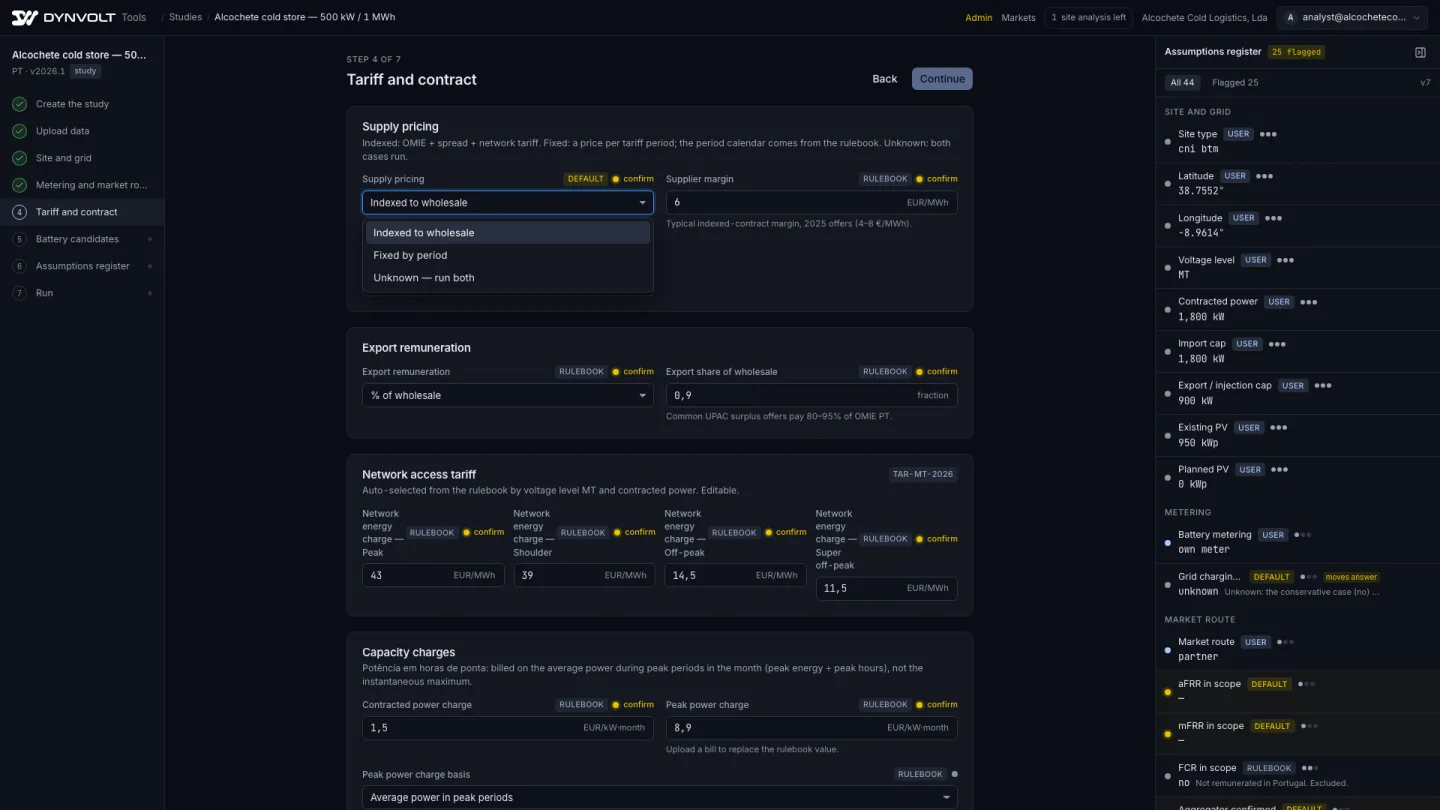Open the Peak power charge basis dropdown

tap(660, 797)
